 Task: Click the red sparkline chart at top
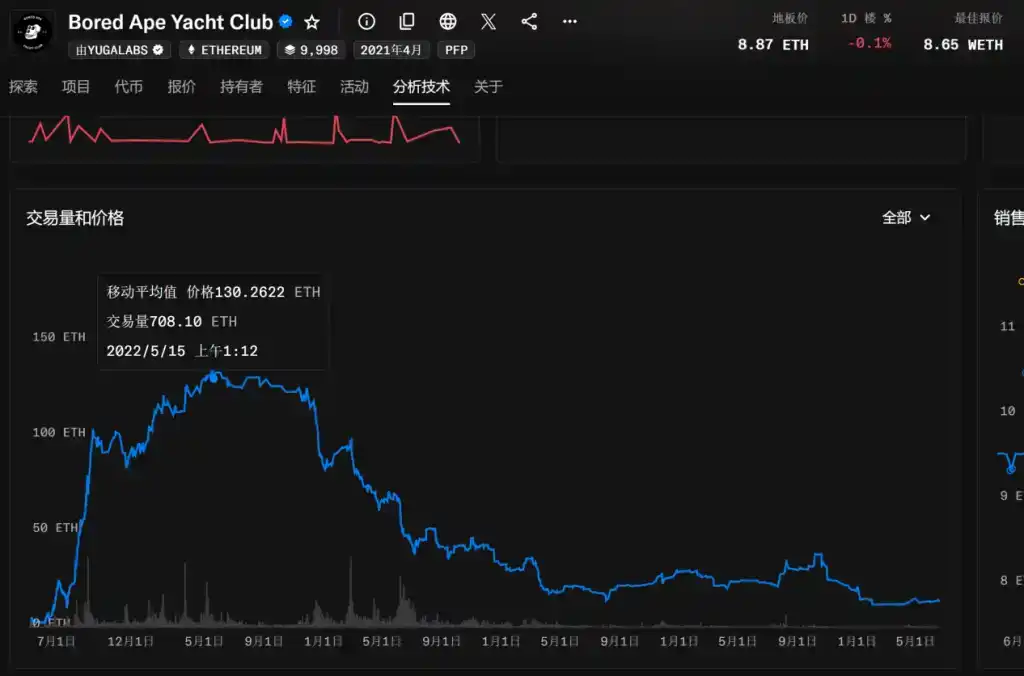coord(244,129)
